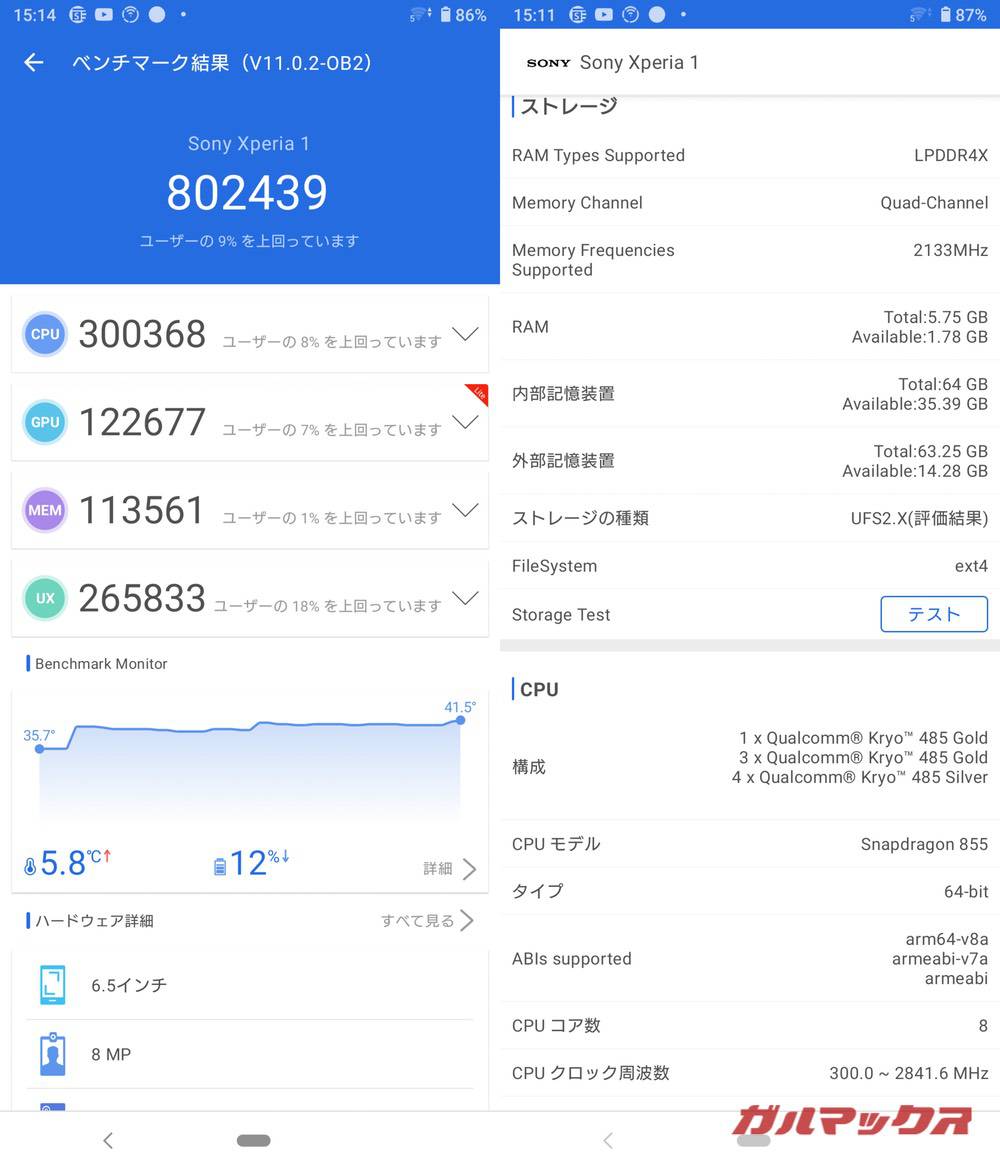Tap the 41.5° point on temperature graph
Image resolution: width=1000 pixels, height=1168 pixels.
pyautogui.click(x=460, y=720)
